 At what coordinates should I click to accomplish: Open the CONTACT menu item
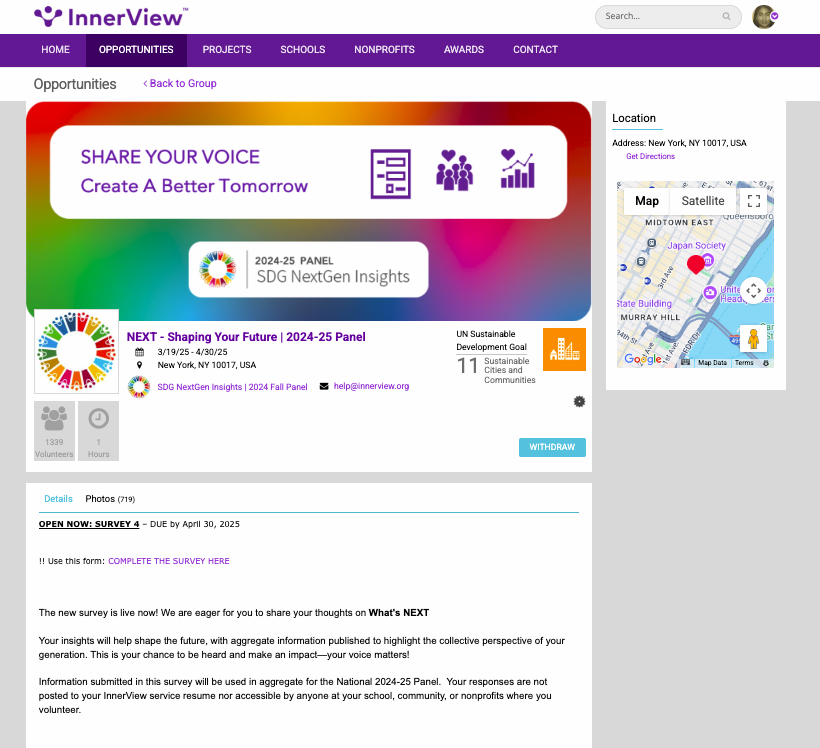coord(535,50)
